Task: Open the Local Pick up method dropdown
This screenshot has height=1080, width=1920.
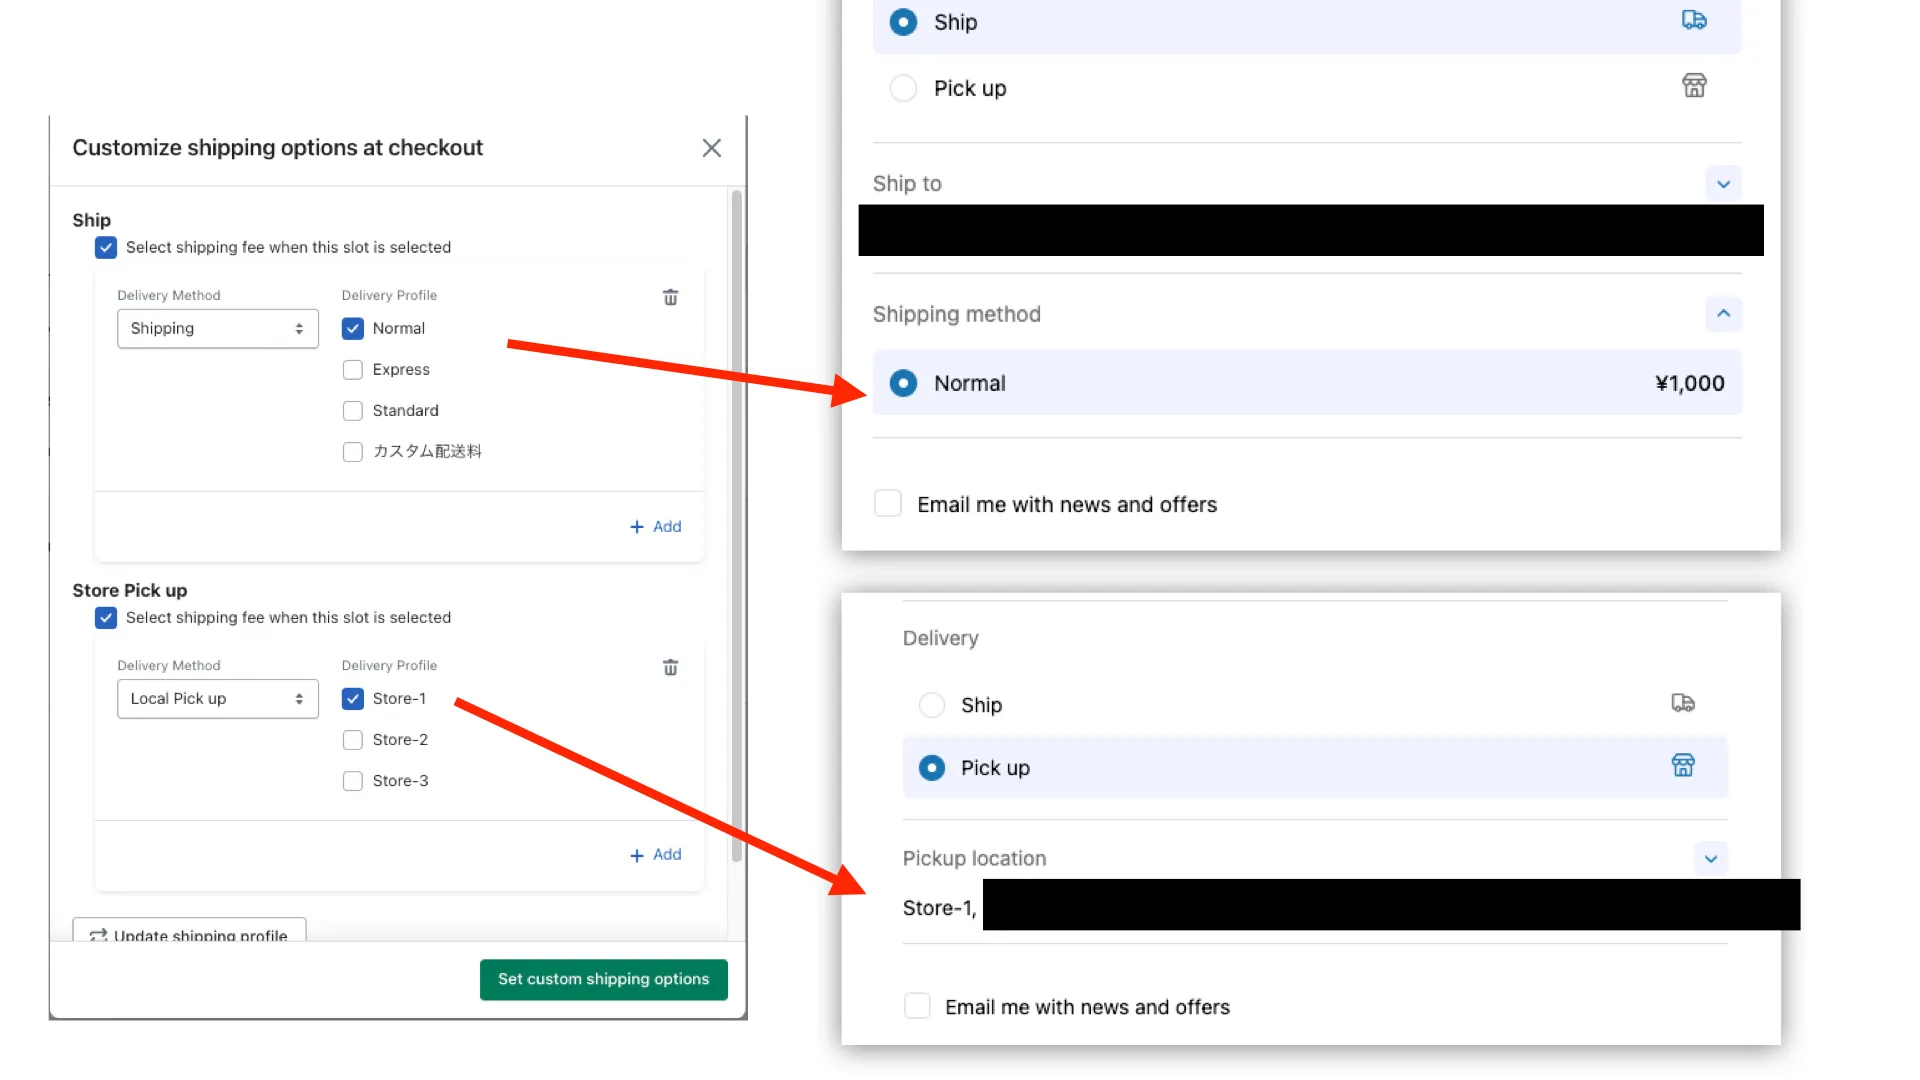Action: tap(217, 699)
